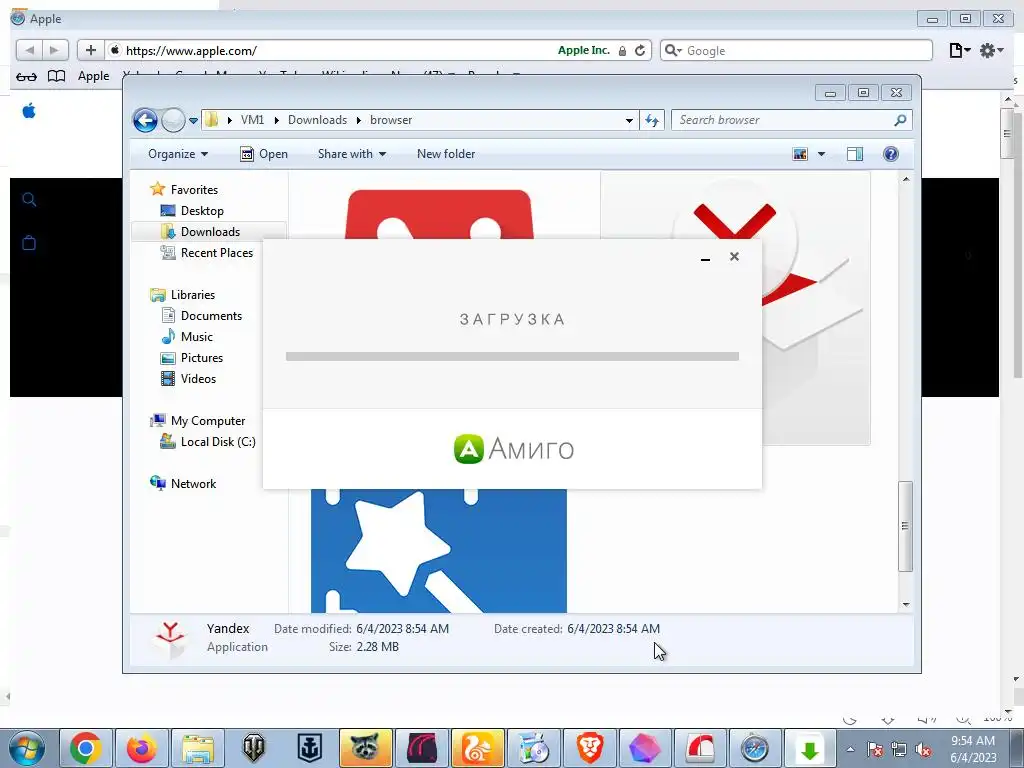Select Local Disk (C:)
Viewport: 1024px width, 768px height.
(x=217, y=442)
